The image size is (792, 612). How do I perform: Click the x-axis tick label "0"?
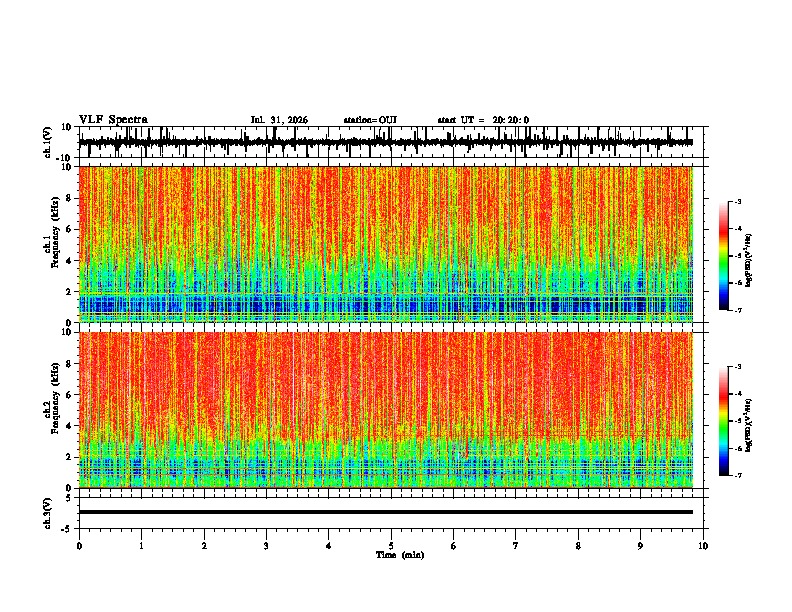coord(79,546)
